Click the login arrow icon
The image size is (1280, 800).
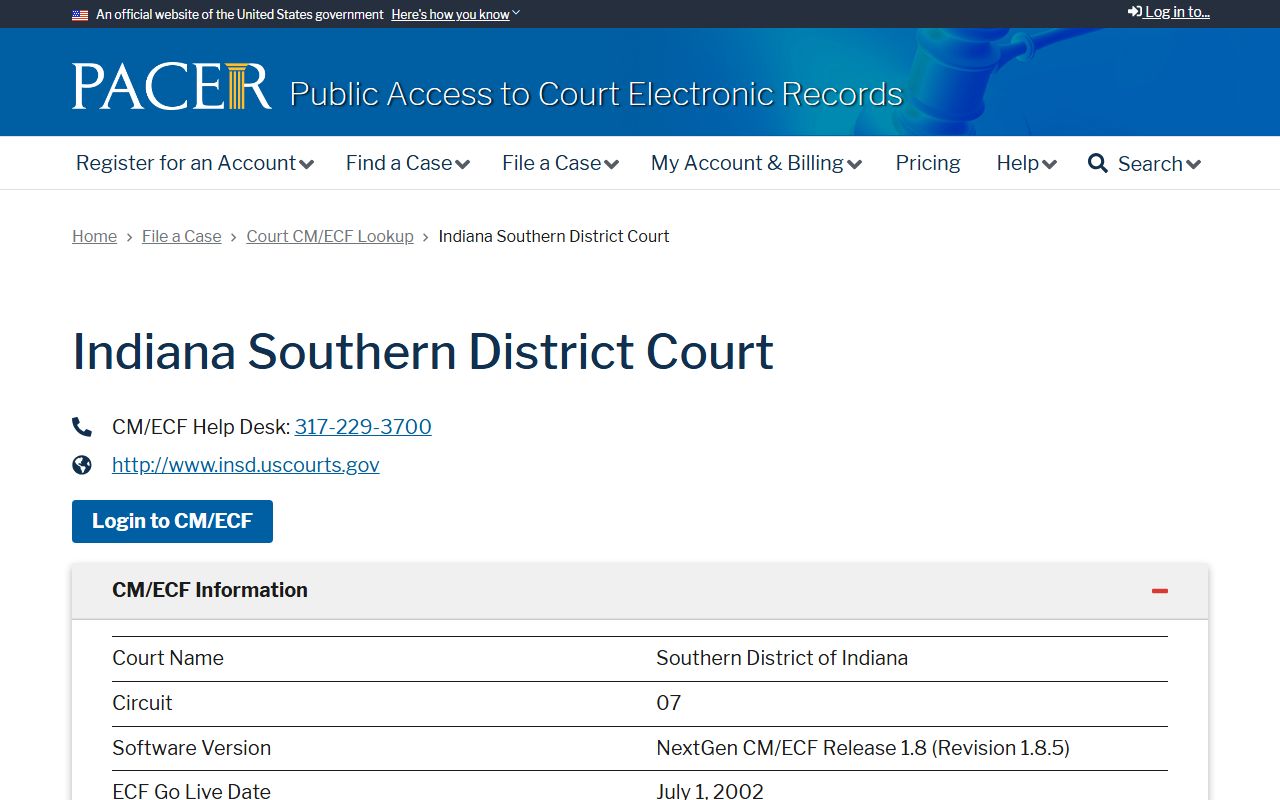tap(1135, 12)
